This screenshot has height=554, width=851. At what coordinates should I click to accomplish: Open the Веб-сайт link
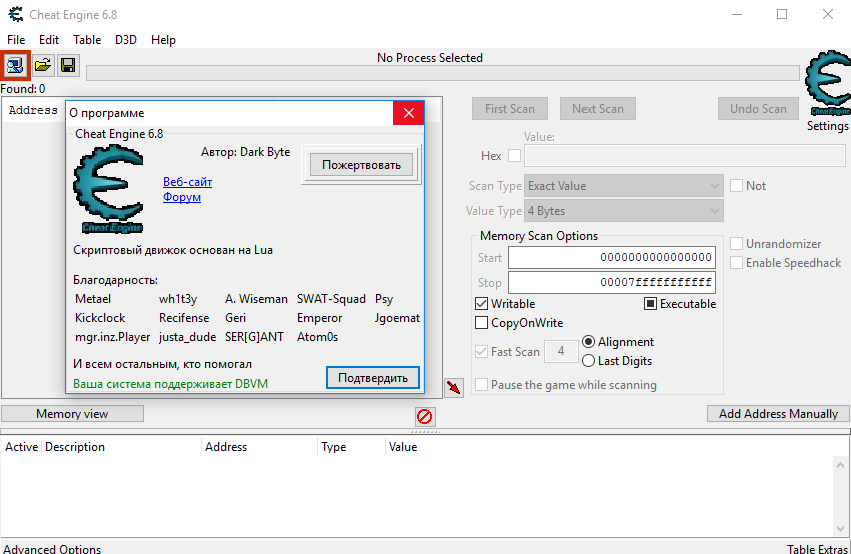coord(187,182)
